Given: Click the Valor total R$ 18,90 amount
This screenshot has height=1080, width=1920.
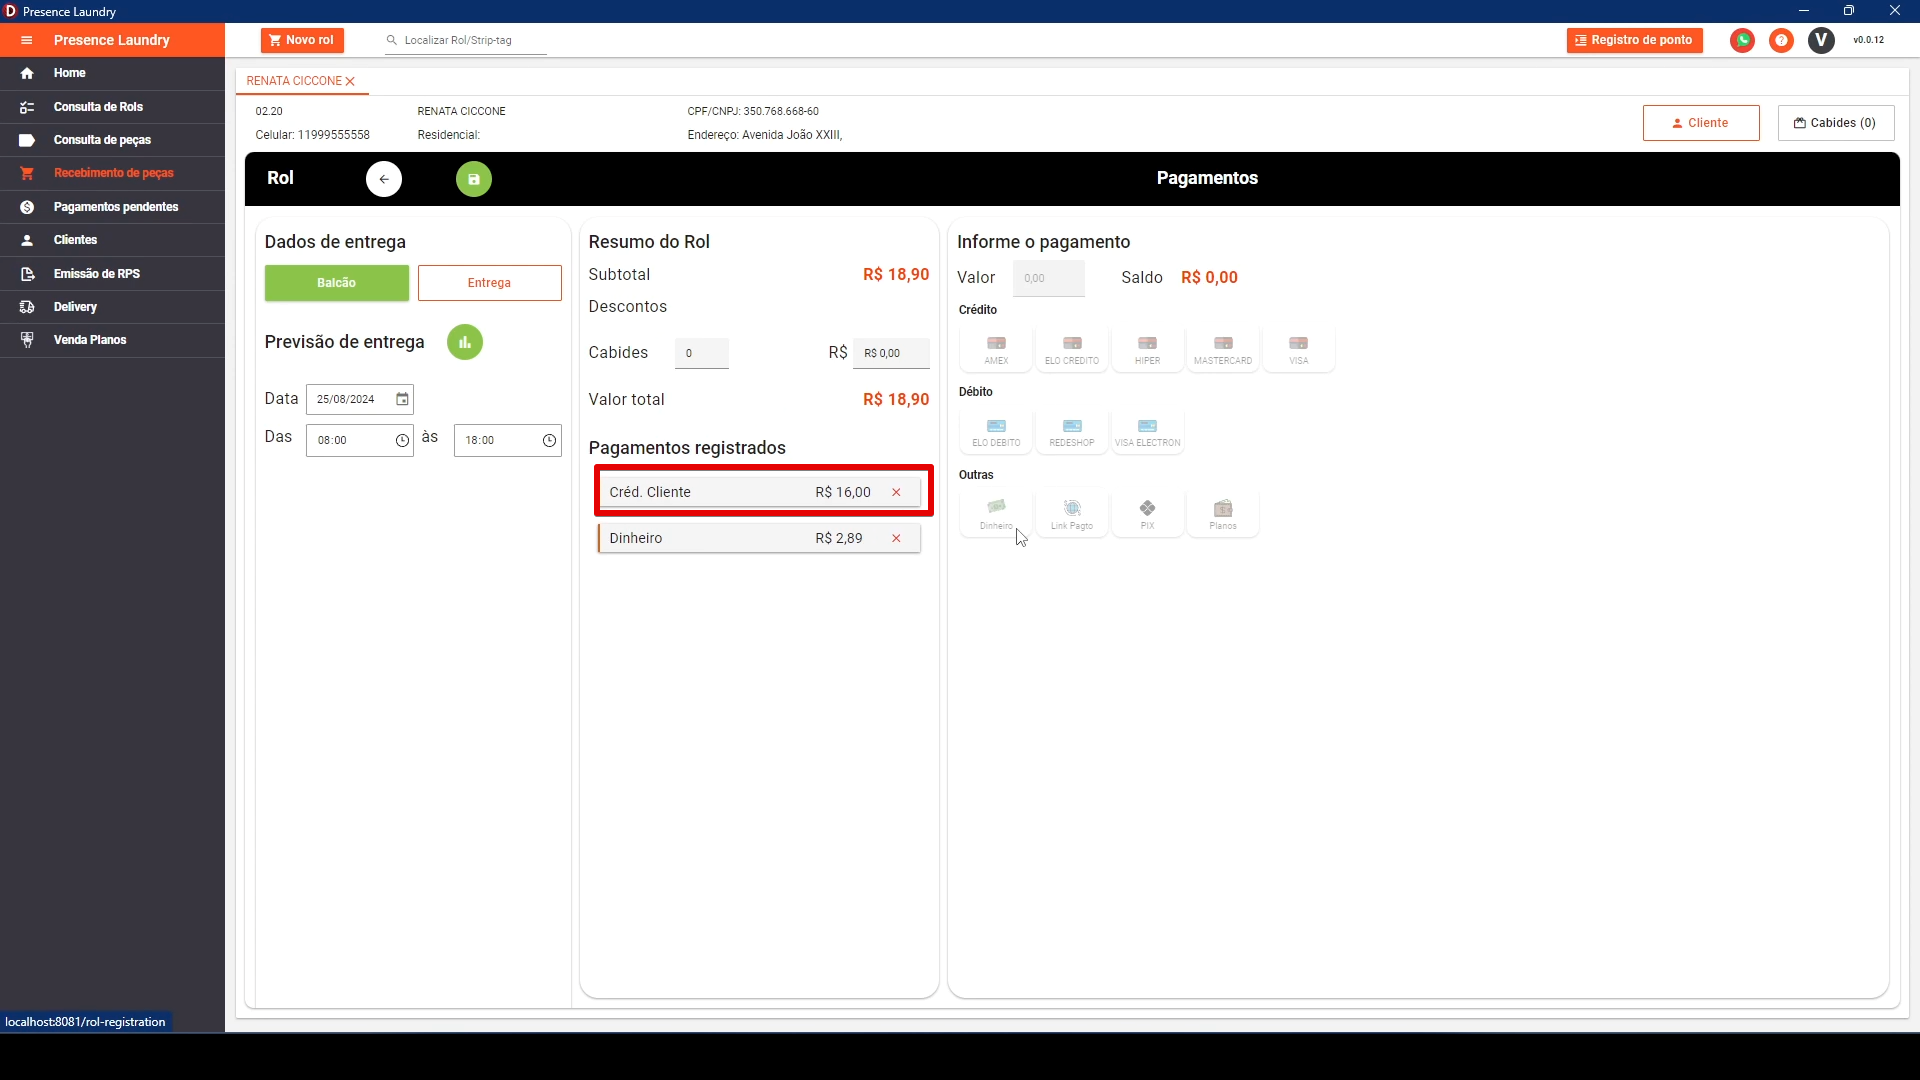Looking at the screenshot, I should pyautogui.click(x=896, y=400).
